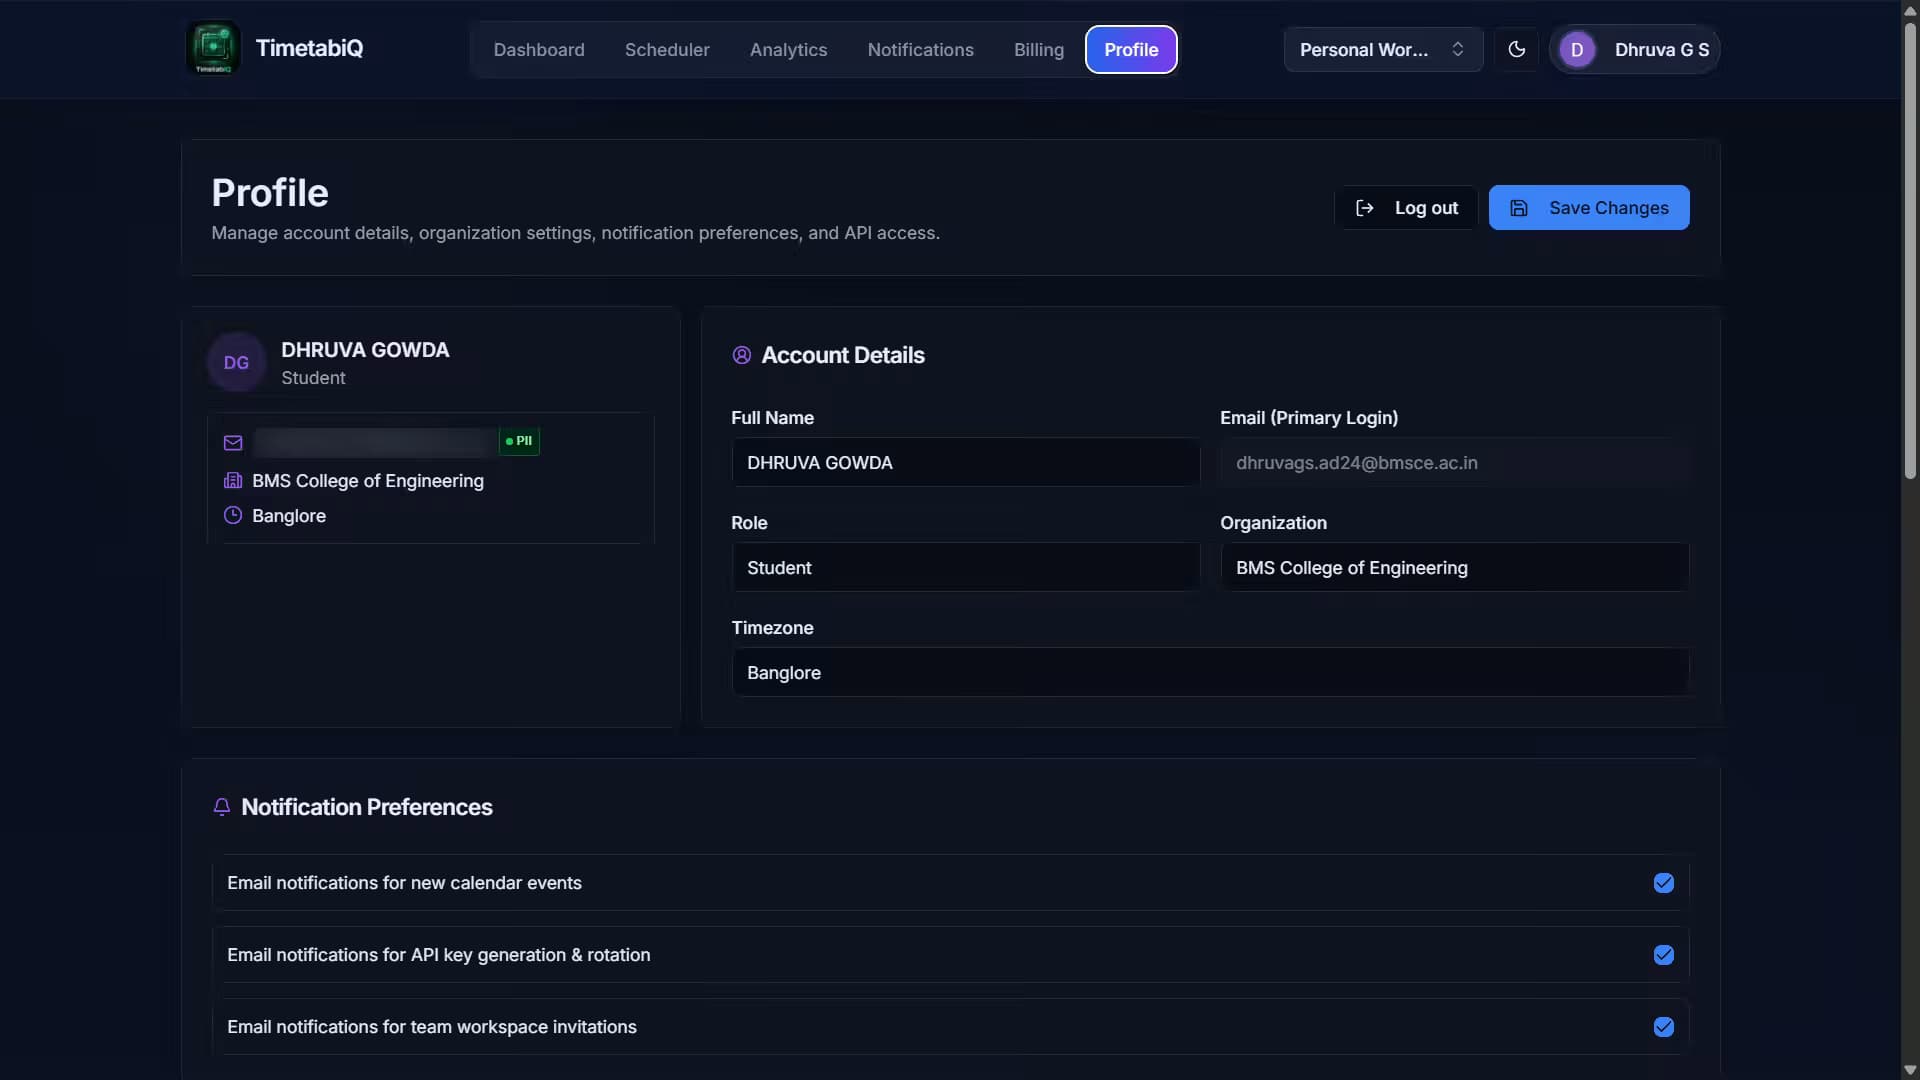Click BMS College of Engineering in profile card

pyautogui.click(x=368, y=481)
